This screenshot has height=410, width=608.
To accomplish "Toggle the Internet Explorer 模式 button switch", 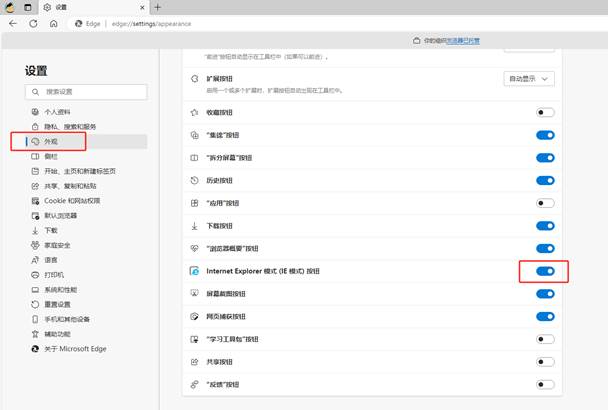I will (x=545, y=271).
